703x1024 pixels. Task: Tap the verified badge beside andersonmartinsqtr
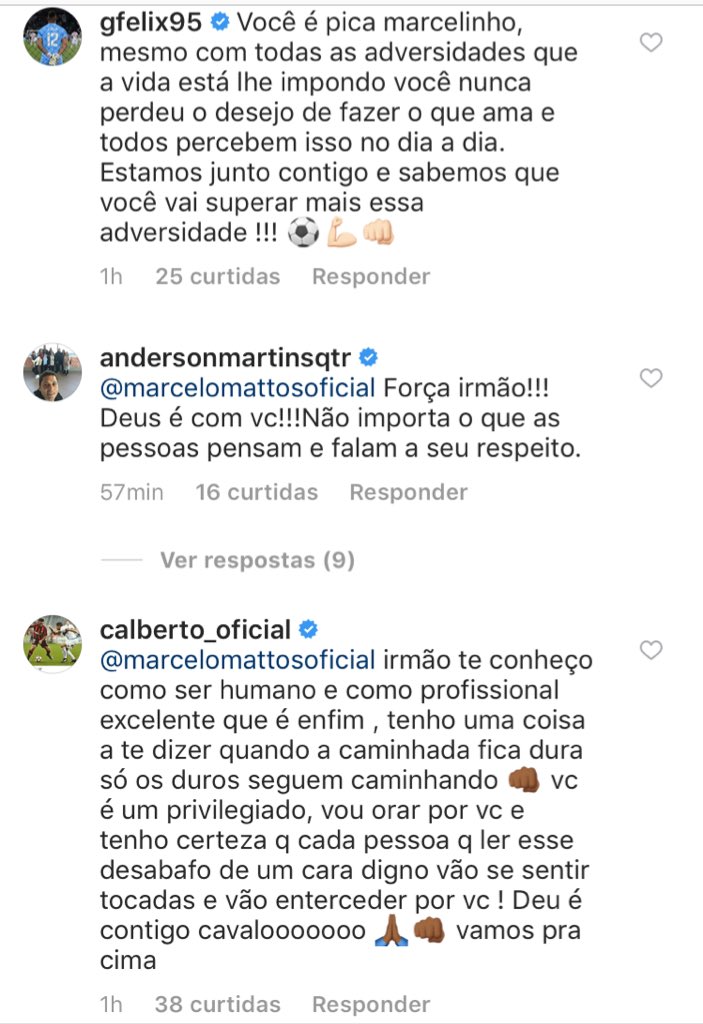tap(367, 357)
